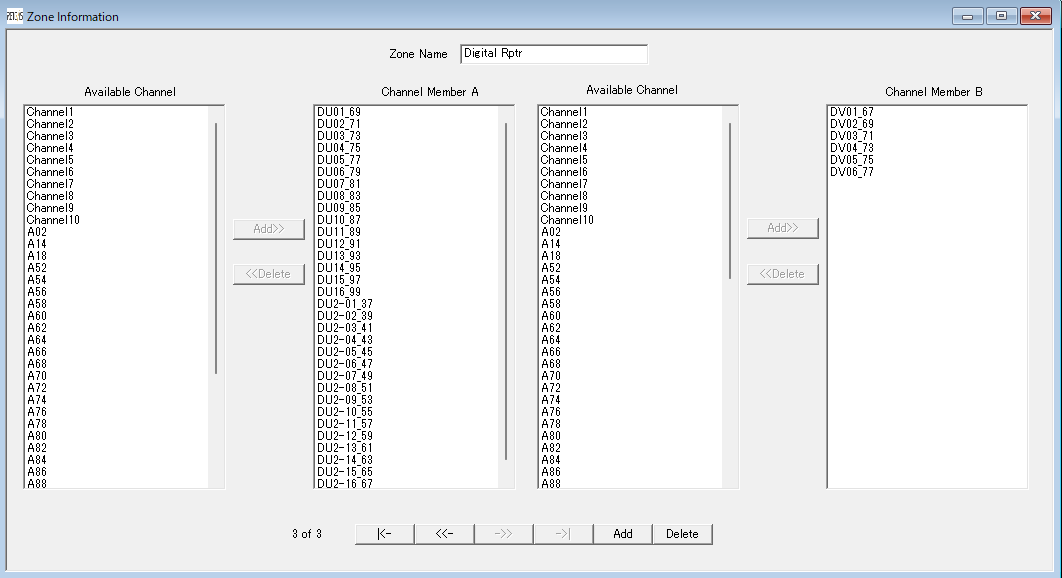Select DU16_99 in Channel Member A list
The image size is (1062, 578).
[x=339, y=292]
